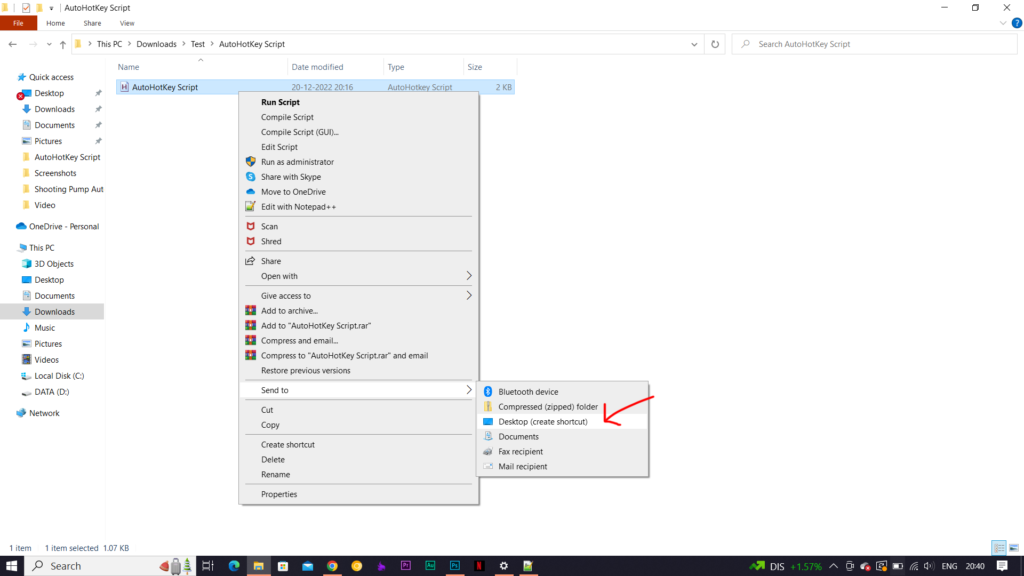The height and width of the screenshot is (576, 1024).
Task: Open the Settings gear on taskbar
Action: [x=504, y=566]
